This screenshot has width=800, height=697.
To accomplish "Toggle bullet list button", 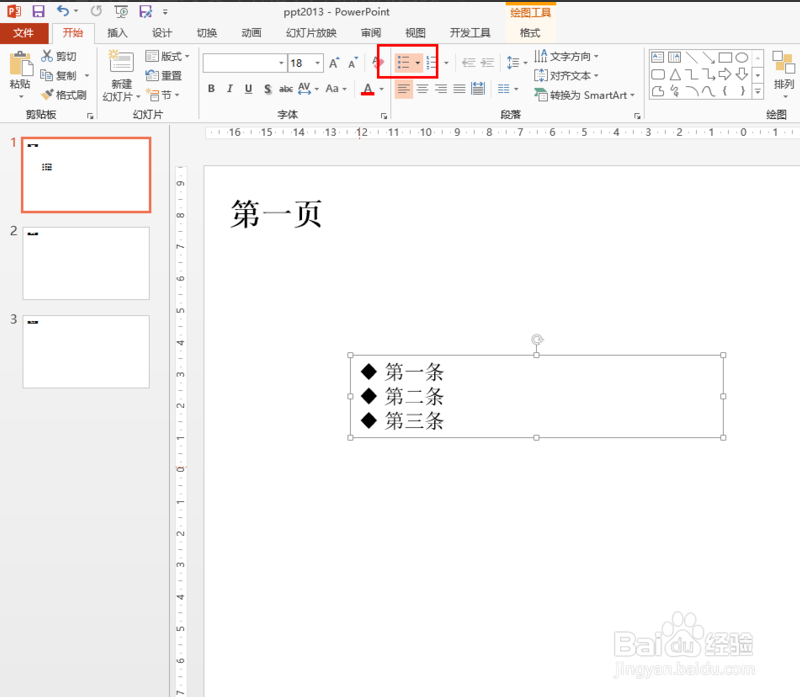I will click(404, 63).
